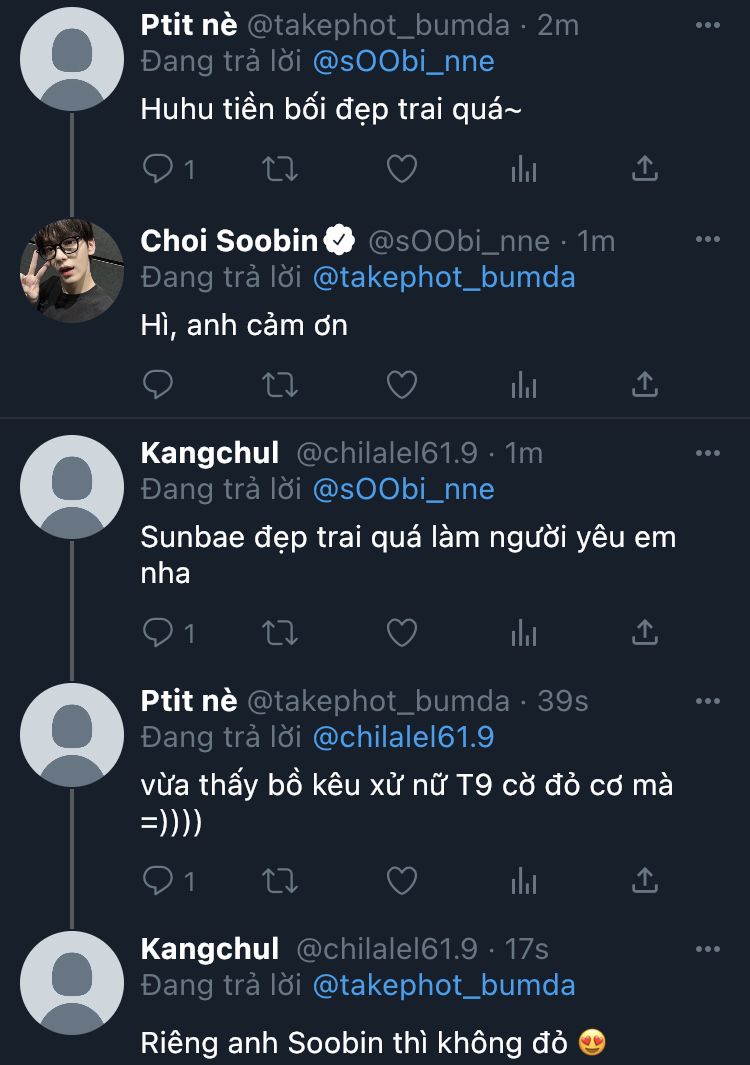Open Kangchul's avatar on the "Riêng anh Soobin" tweet
Screen dimensions: 750x1065
point(72,984)
